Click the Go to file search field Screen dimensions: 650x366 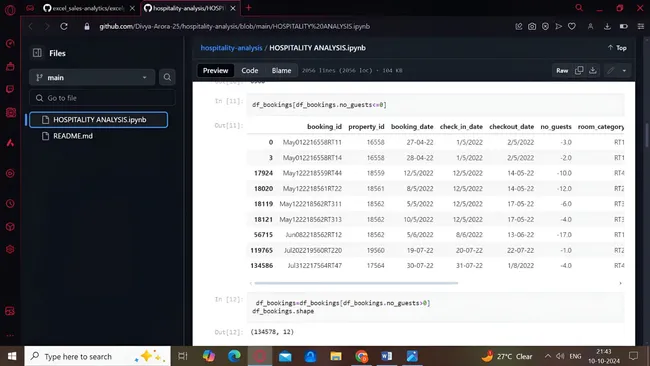(x=102, y=98)
